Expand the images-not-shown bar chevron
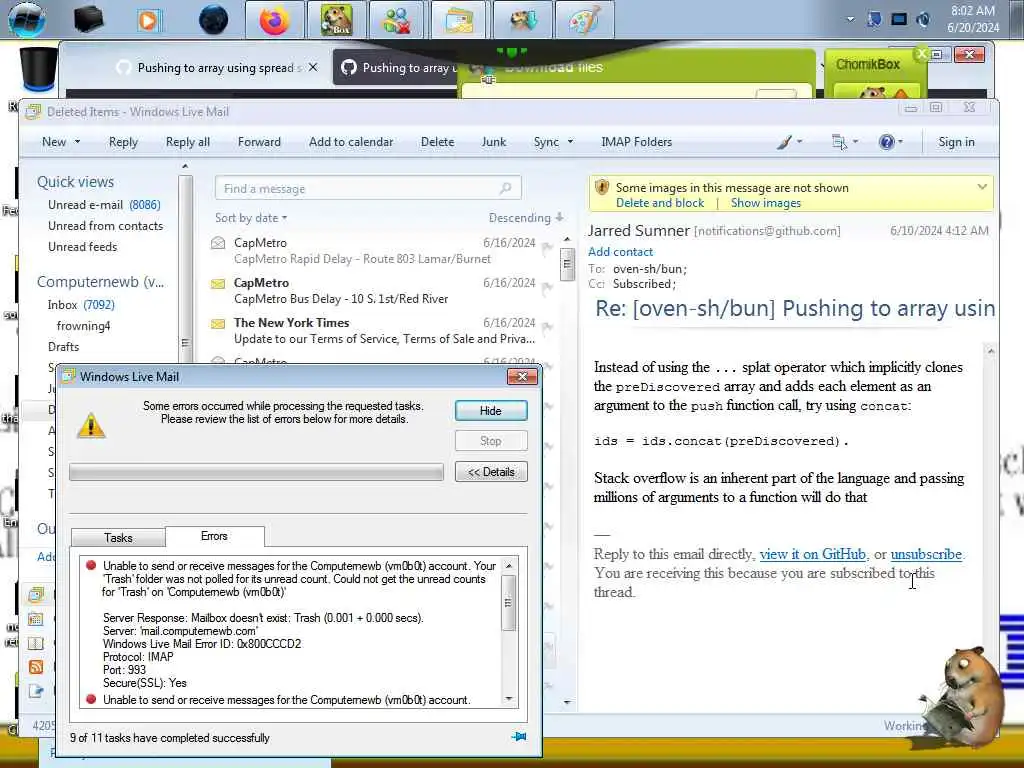Viewport: 1024px width, 768px height. coord(982,187)
